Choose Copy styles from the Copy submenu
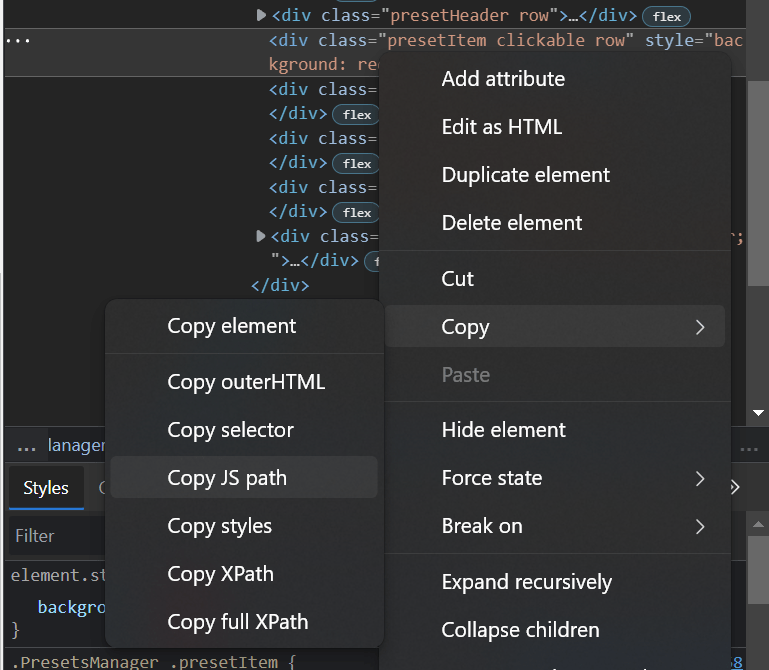 (x=219, y=526)
